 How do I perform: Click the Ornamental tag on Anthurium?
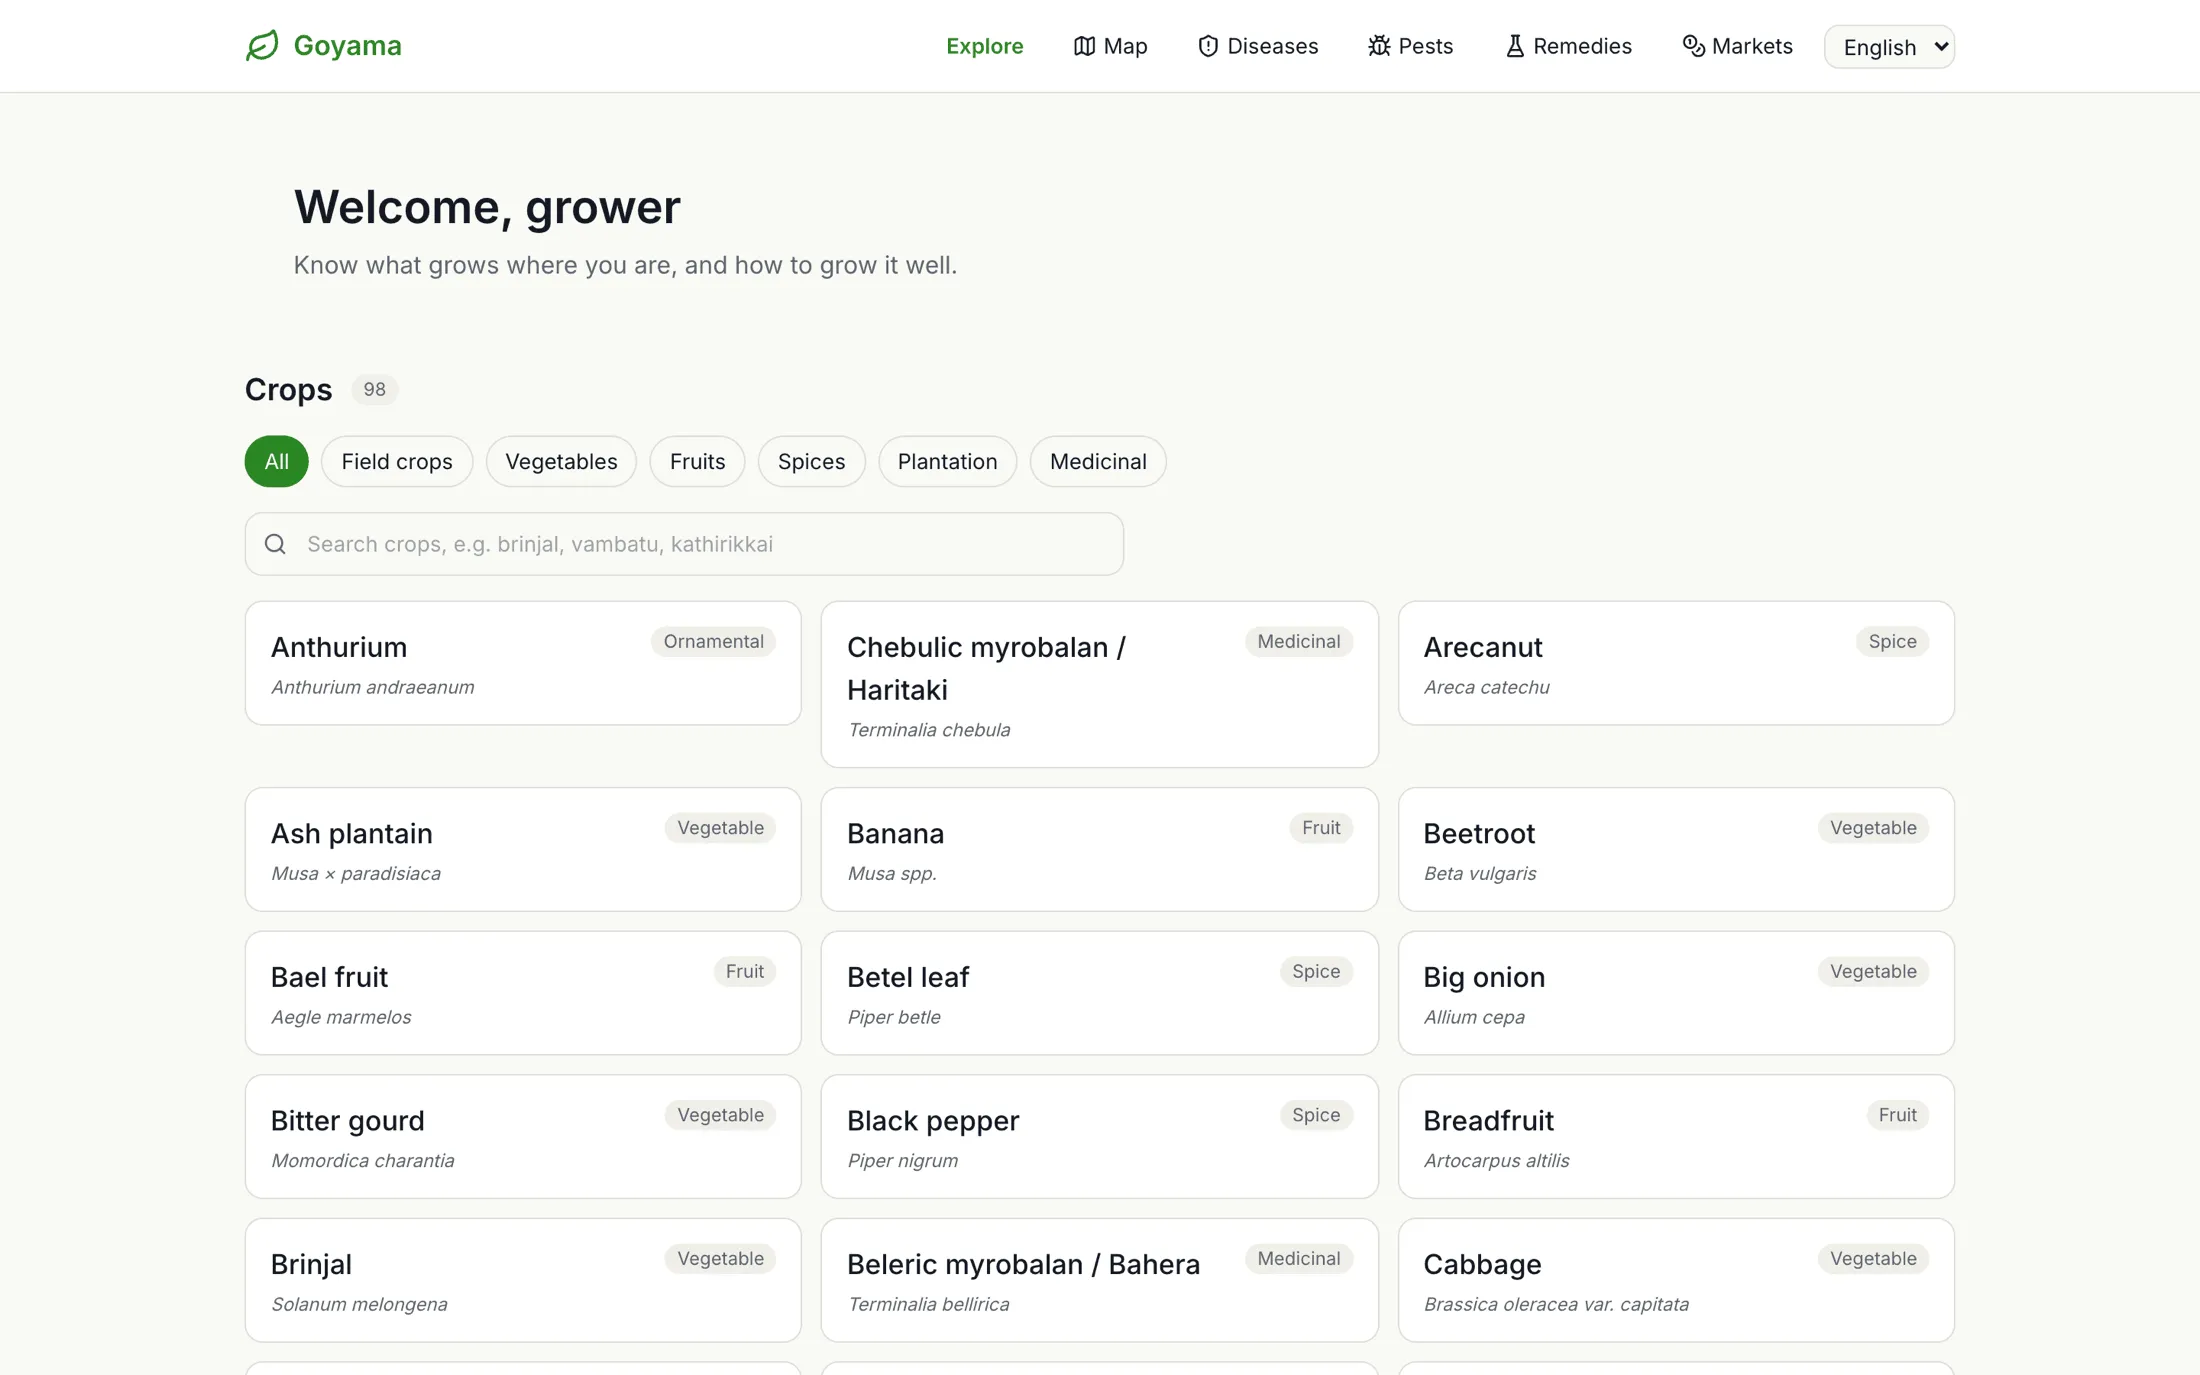713,641
